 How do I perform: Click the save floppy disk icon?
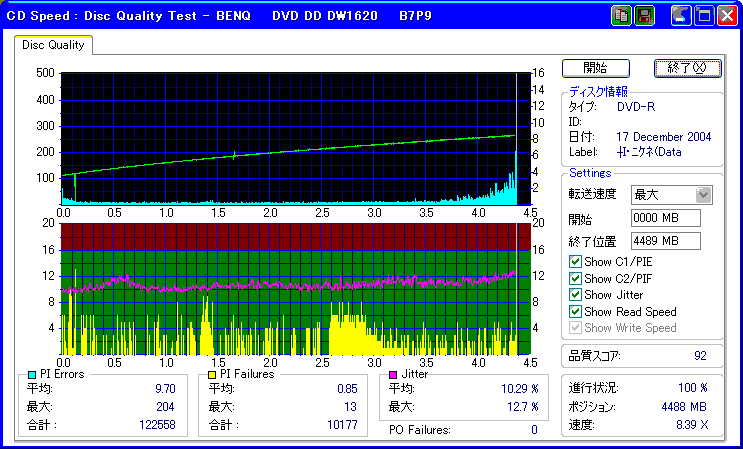tap(644, 16)
